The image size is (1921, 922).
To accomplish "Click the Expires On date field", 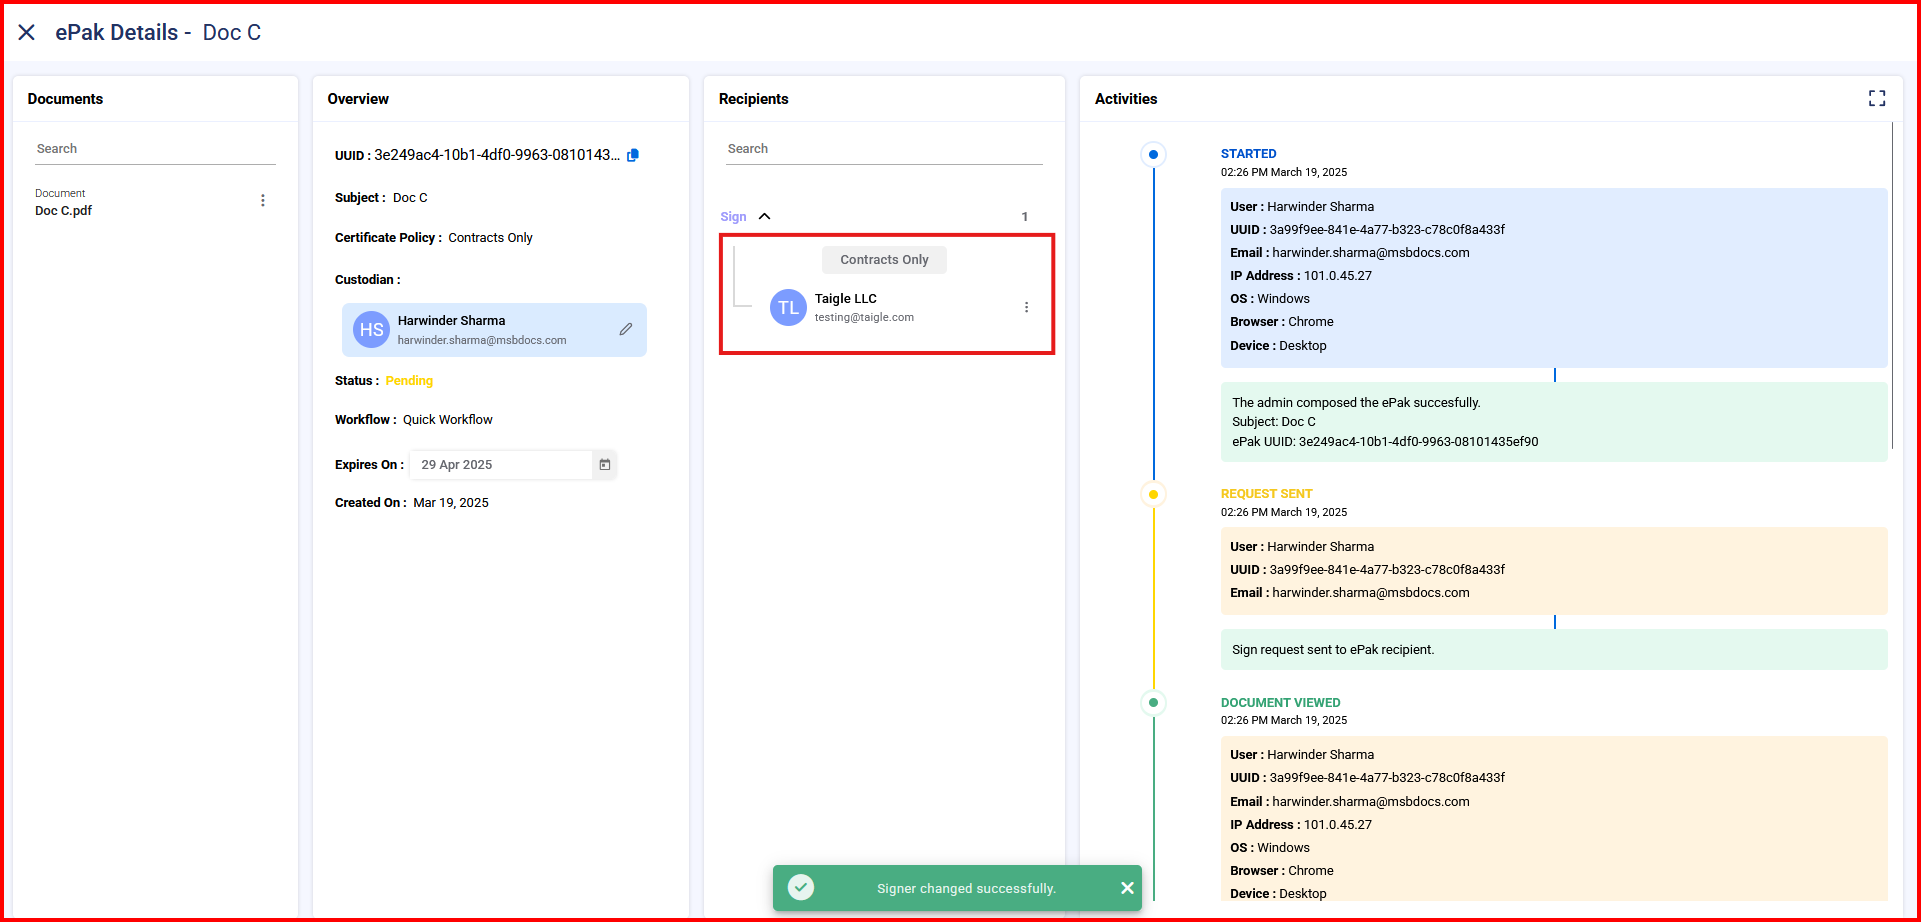I will click(500, 465).
